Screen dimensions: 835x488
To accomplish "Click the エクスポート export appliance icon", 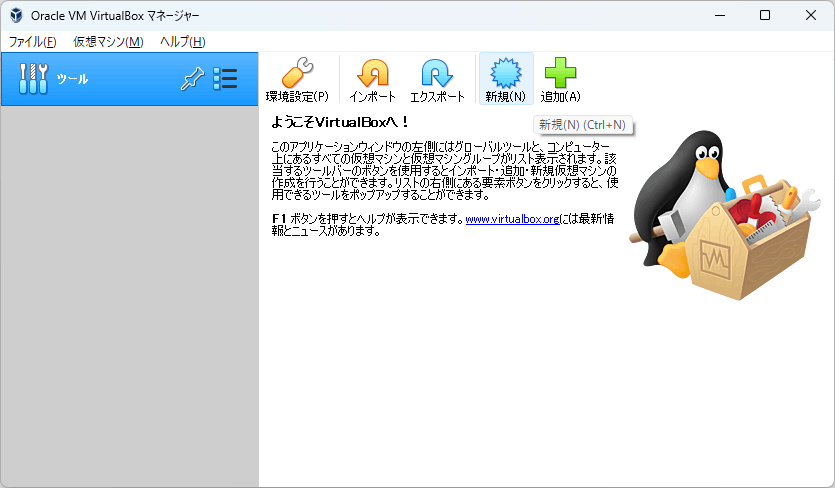I will (x=437, y=79).
